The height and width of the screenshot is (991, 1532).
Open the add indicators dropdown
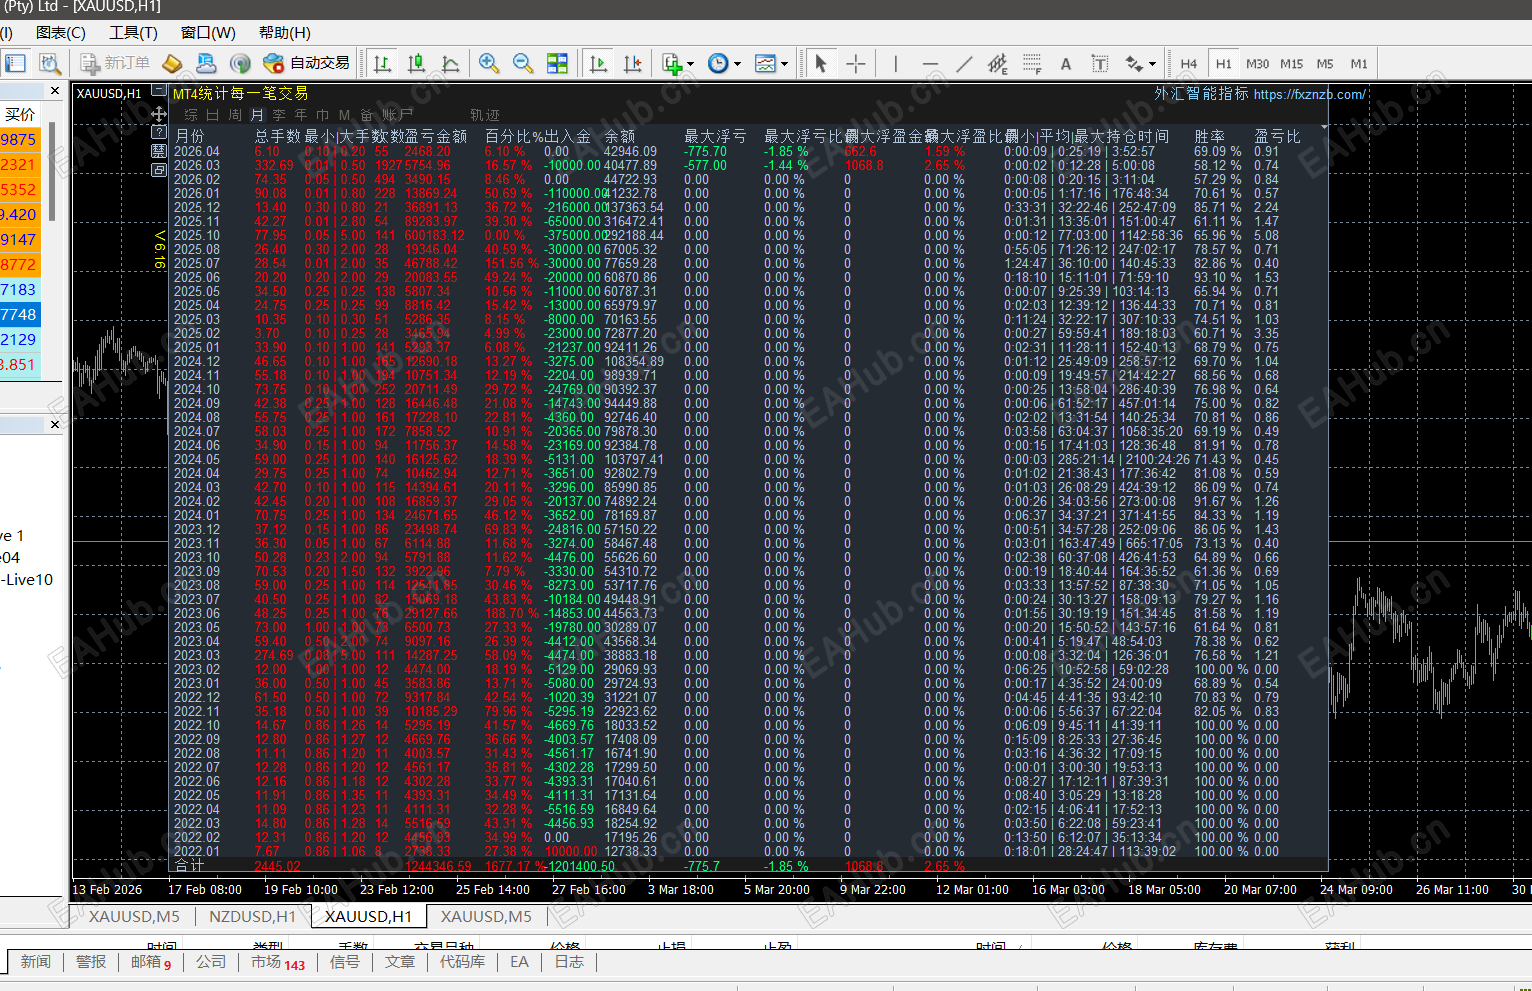(x=678, y=63)
